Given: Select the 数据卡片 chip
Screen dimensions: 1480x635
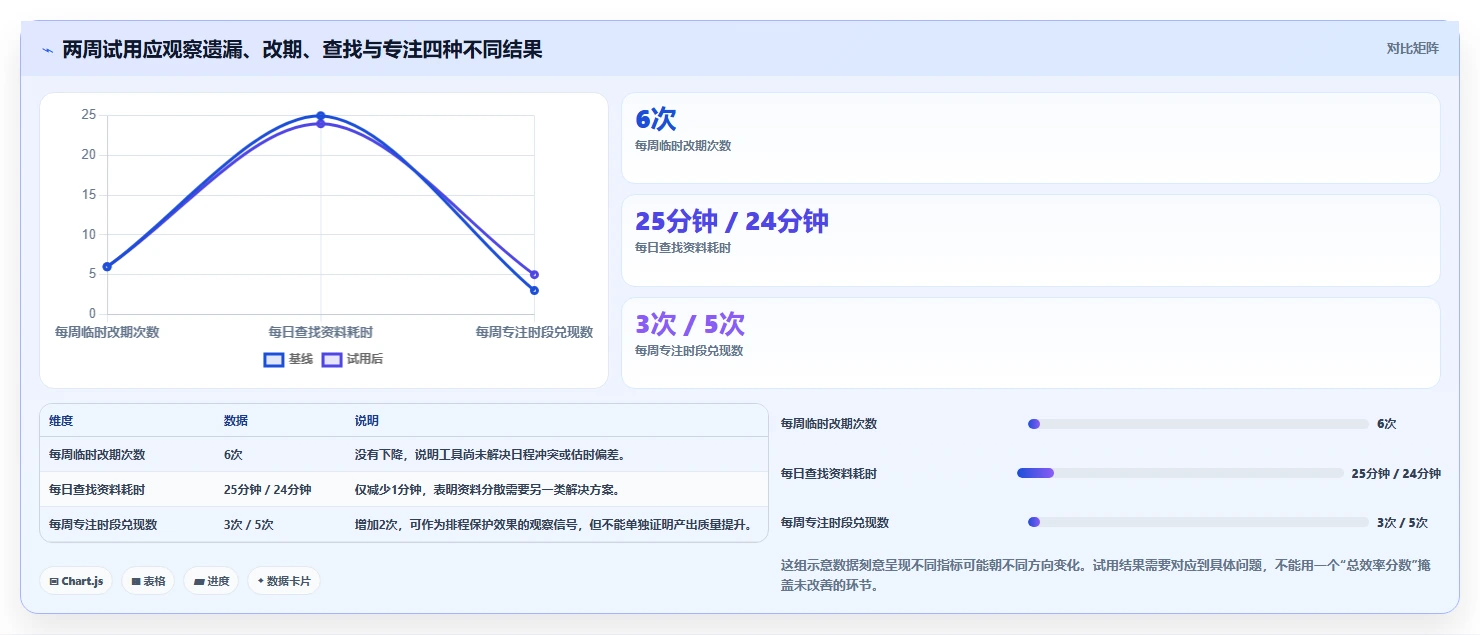Looking at the screenshot, I should (284, 581).
